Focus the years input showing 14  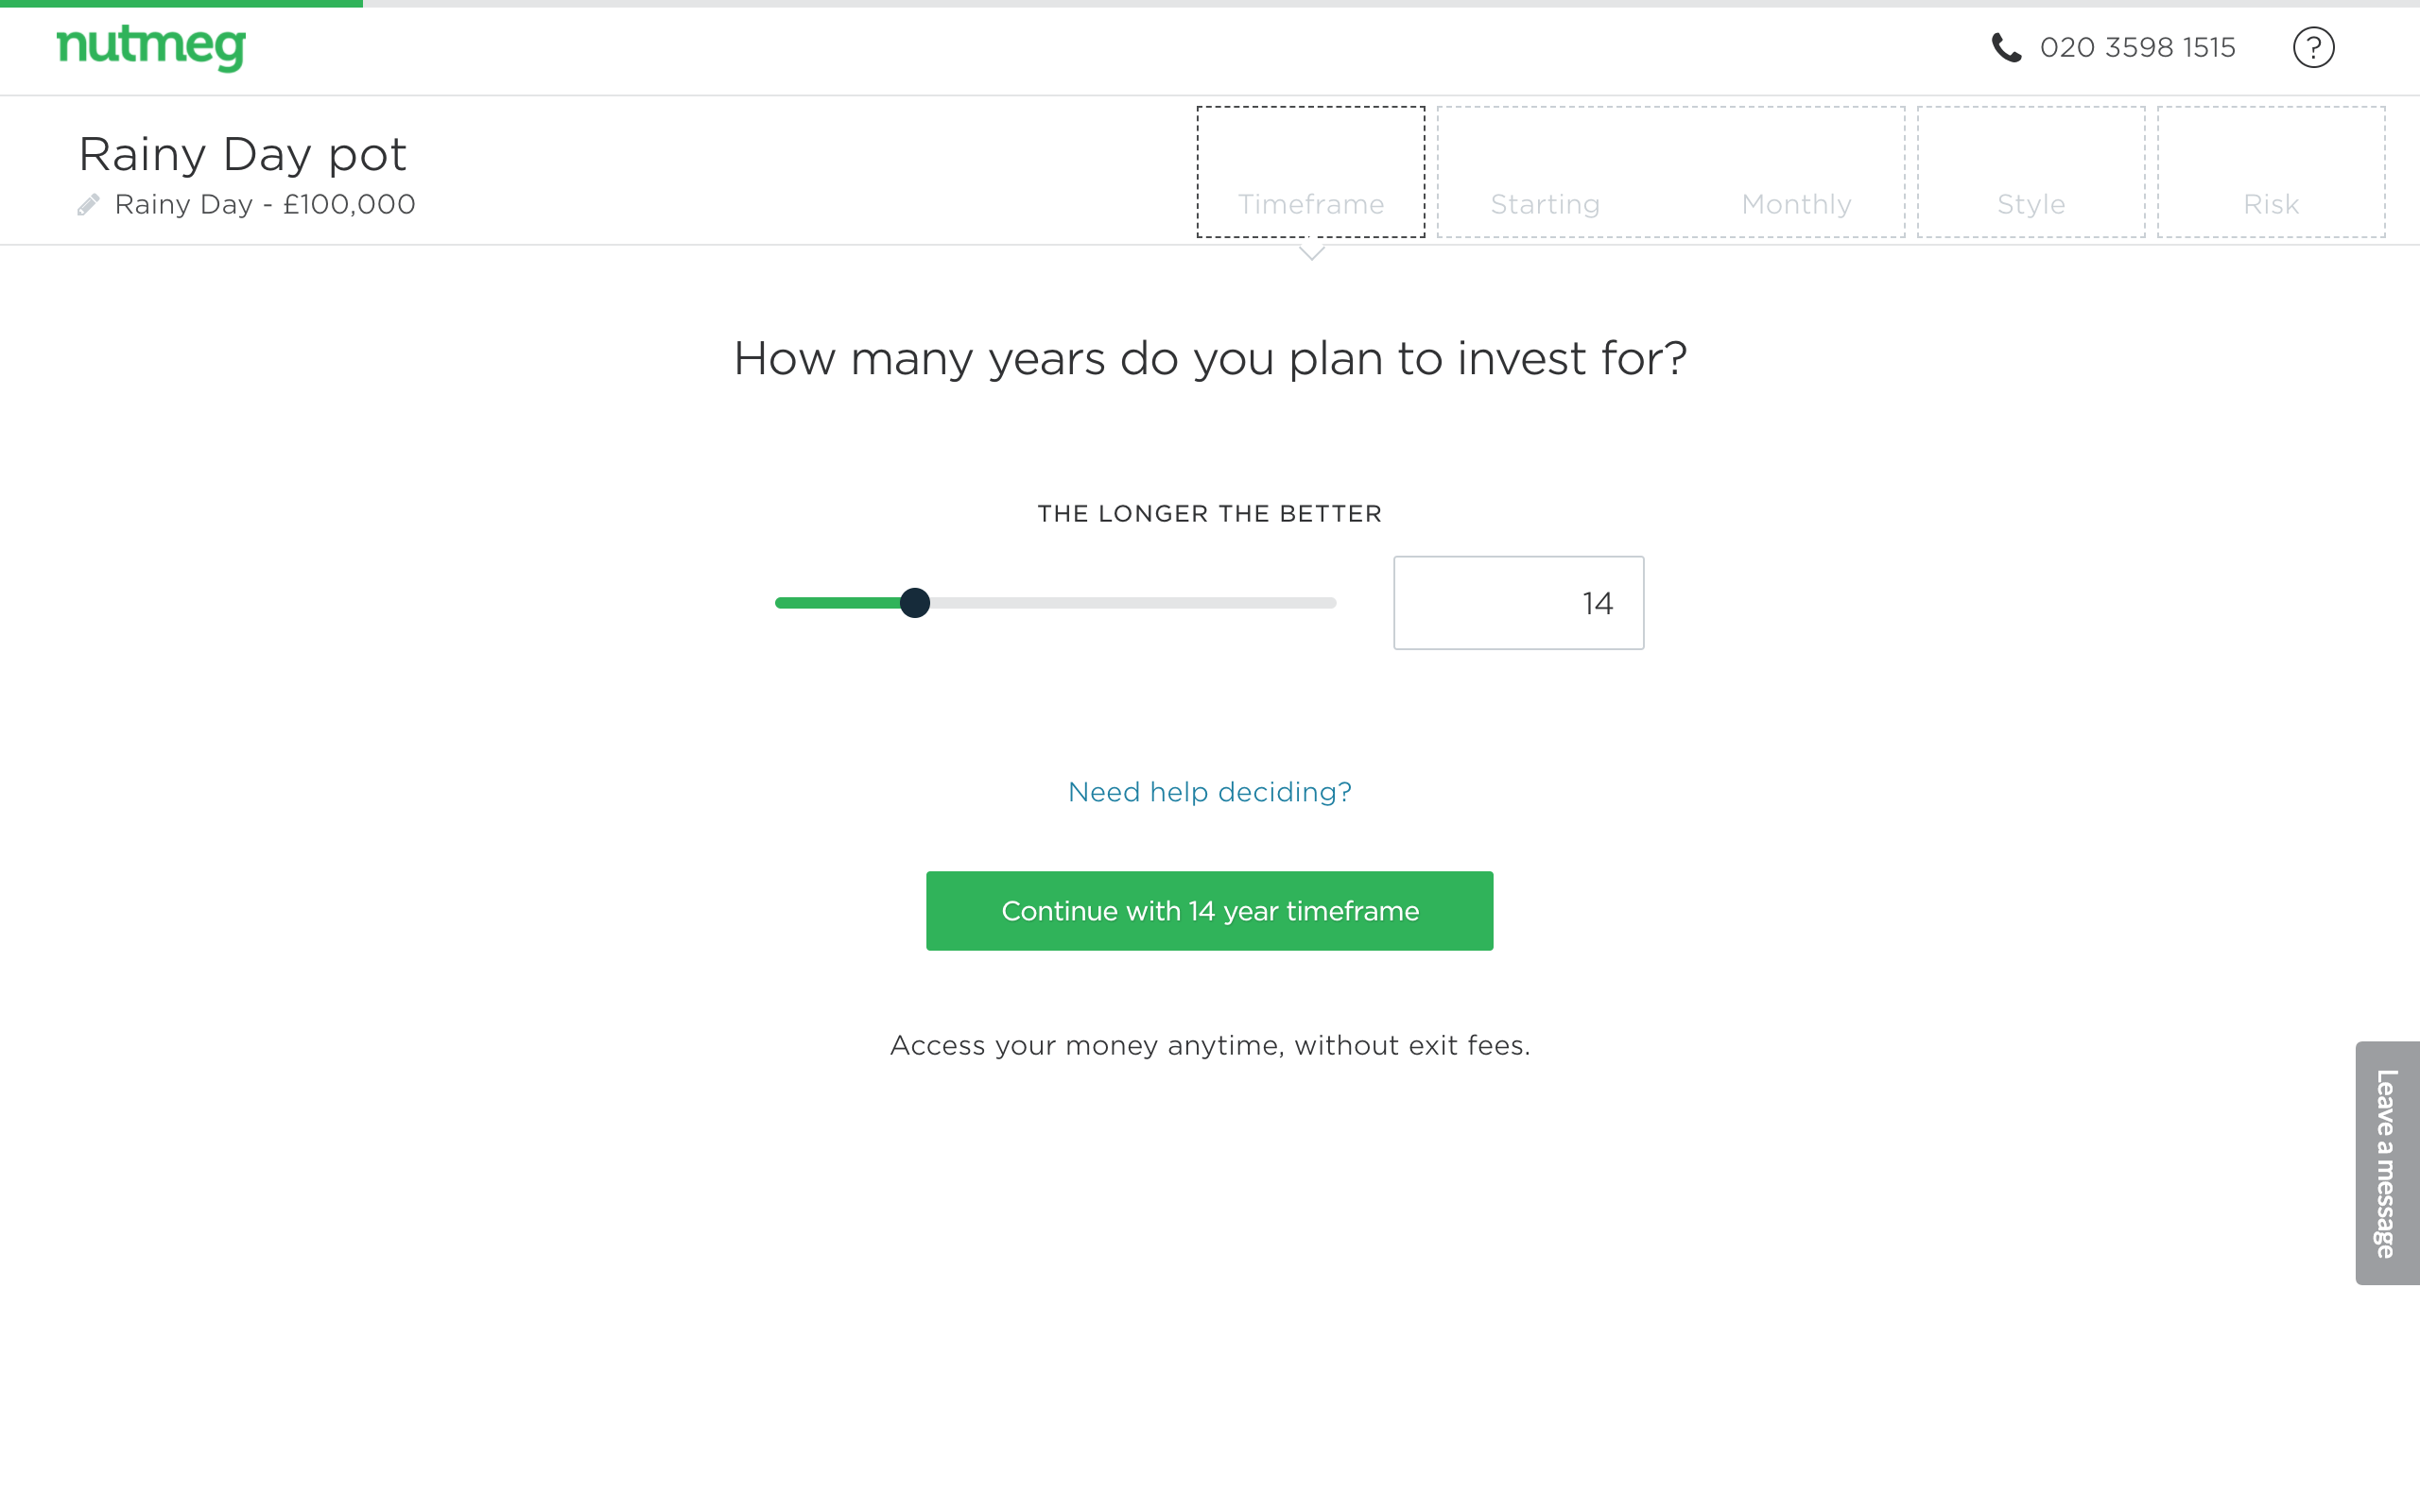1518,603
